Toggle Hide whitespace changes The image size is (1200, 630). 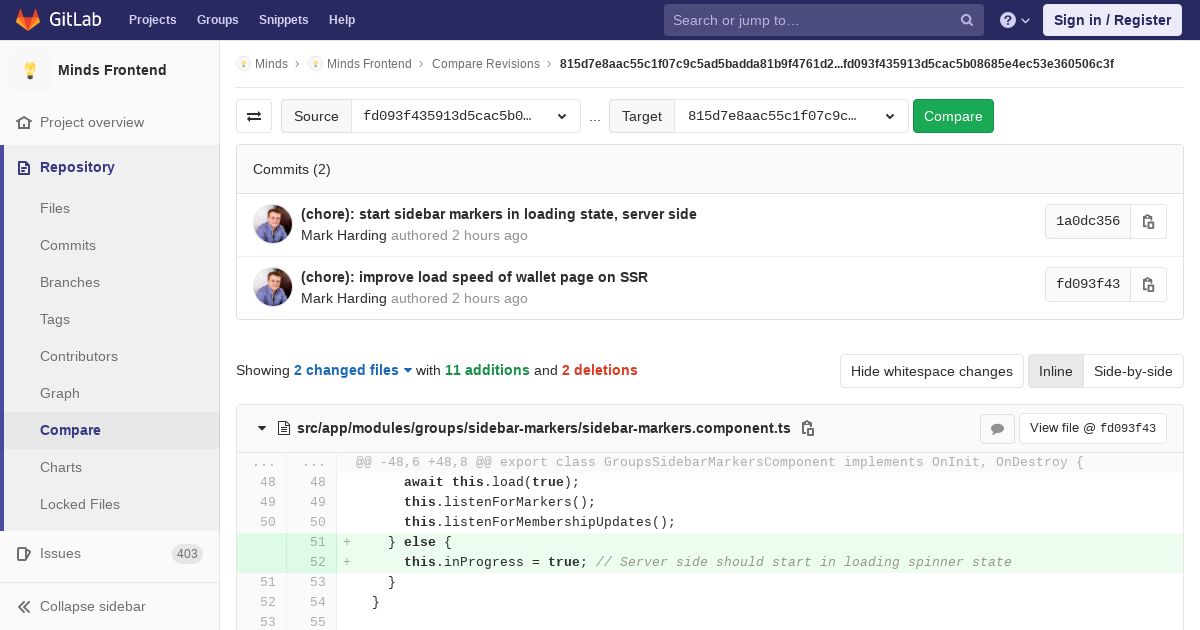[x=931, y=371]
